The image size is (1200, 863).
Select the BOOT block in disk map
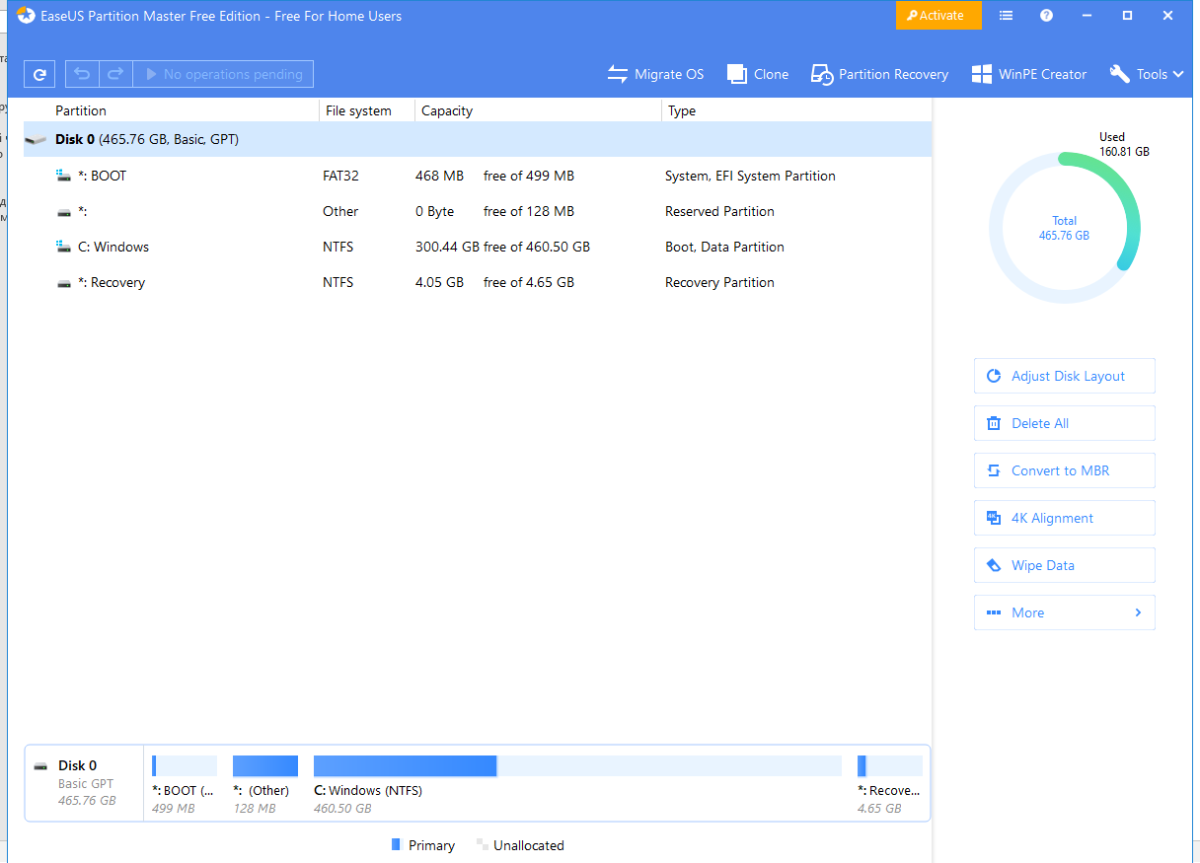pos(184,785)
